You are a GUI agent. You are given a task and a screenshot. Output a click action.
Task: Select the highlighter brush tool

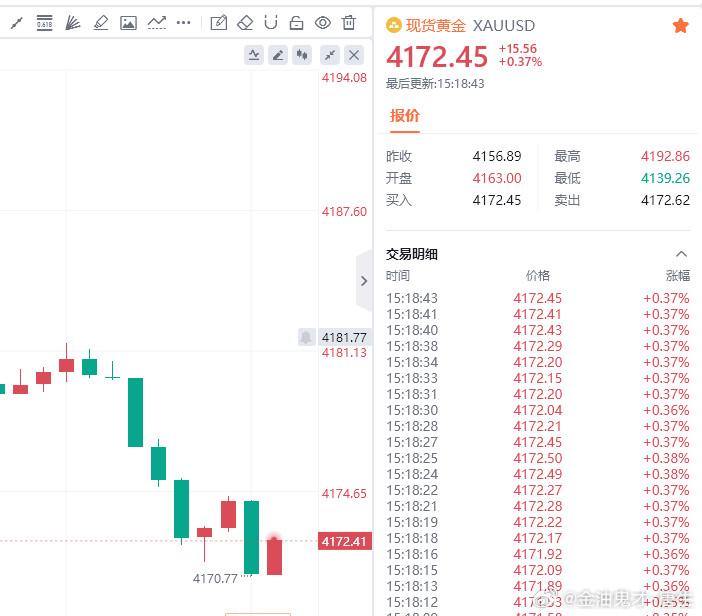(101, 22)
